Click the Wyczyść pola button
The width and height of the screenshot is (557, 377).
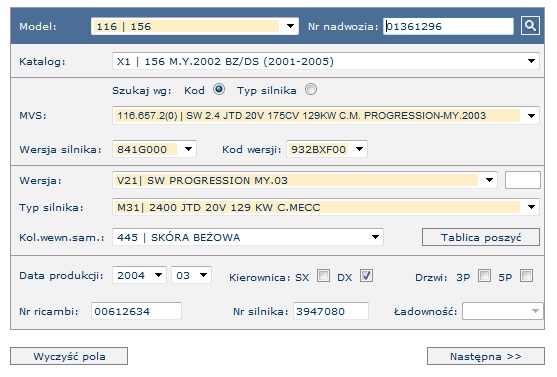[69, 356]
